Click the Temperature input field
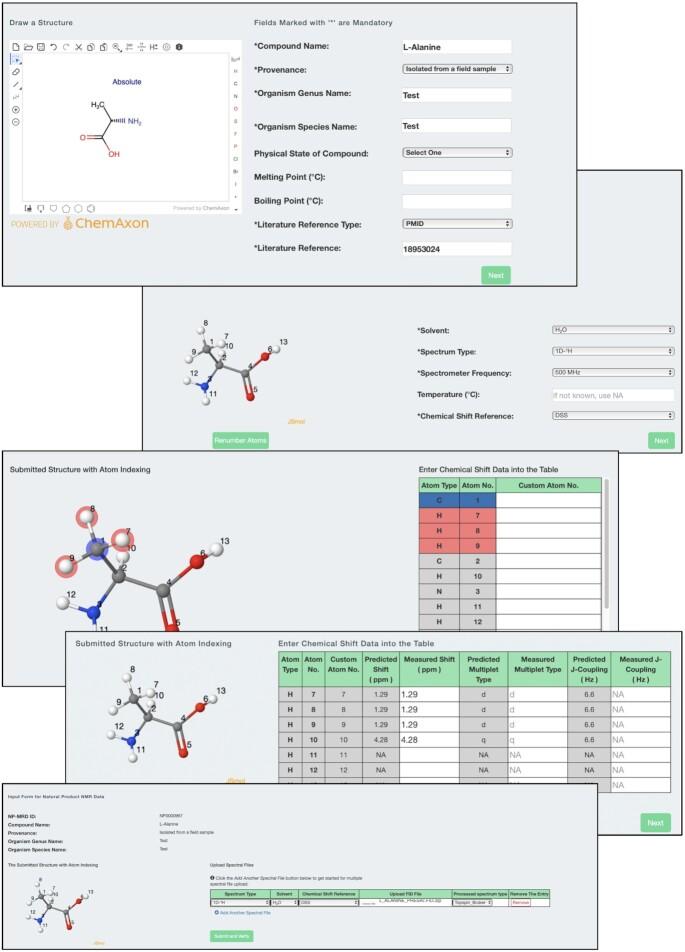The height and width of the screenshot is (952, 685). (613, 395)
